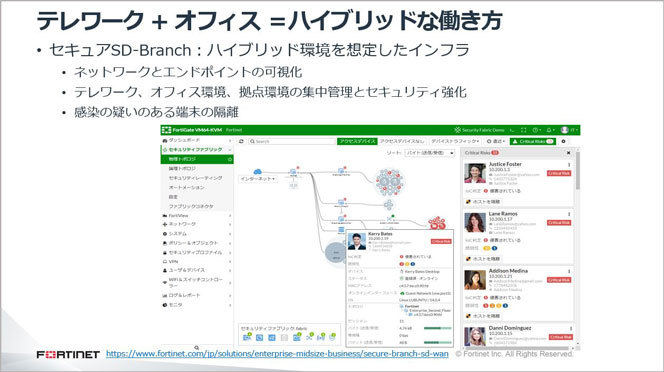
Task: Click the Security Fabric Demo icon
Action: click(x=457, y=130)
